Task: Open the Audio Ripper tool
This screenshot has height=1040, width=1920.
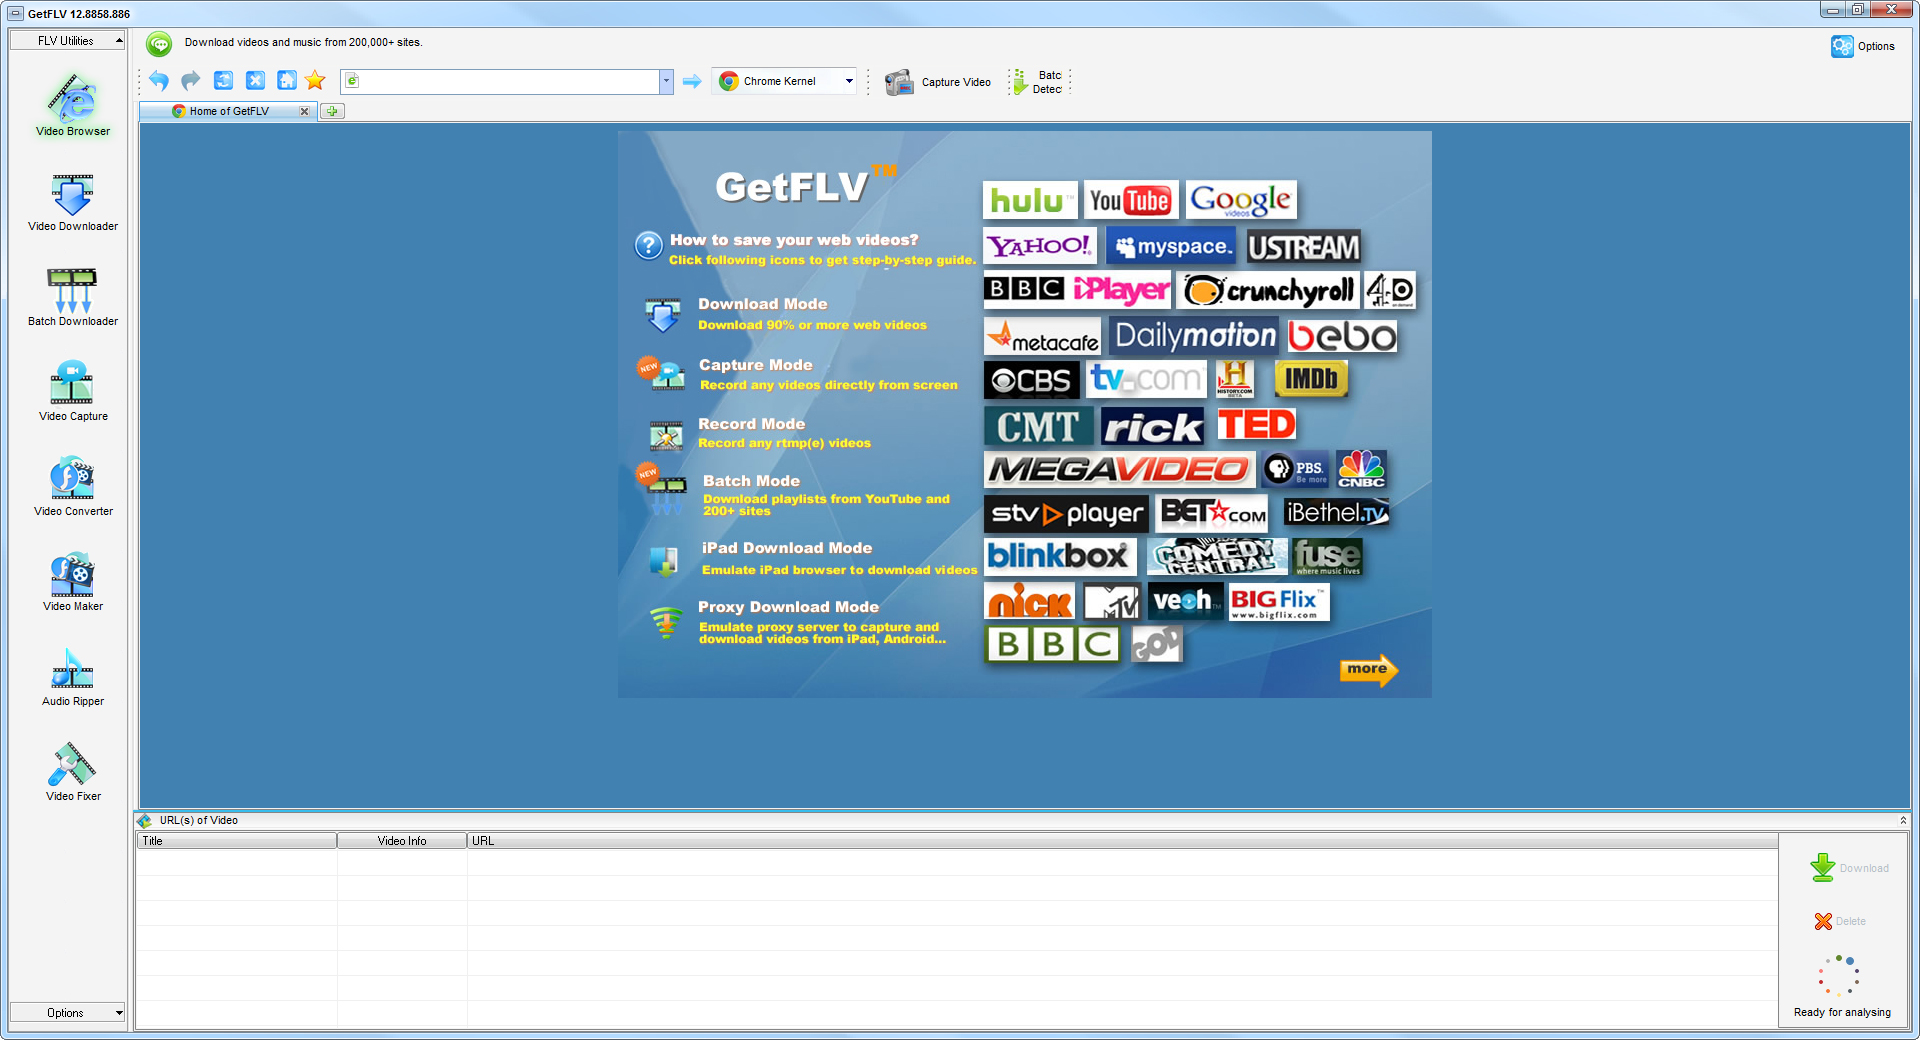Action: pyautogui.click(x=72, y=677)
